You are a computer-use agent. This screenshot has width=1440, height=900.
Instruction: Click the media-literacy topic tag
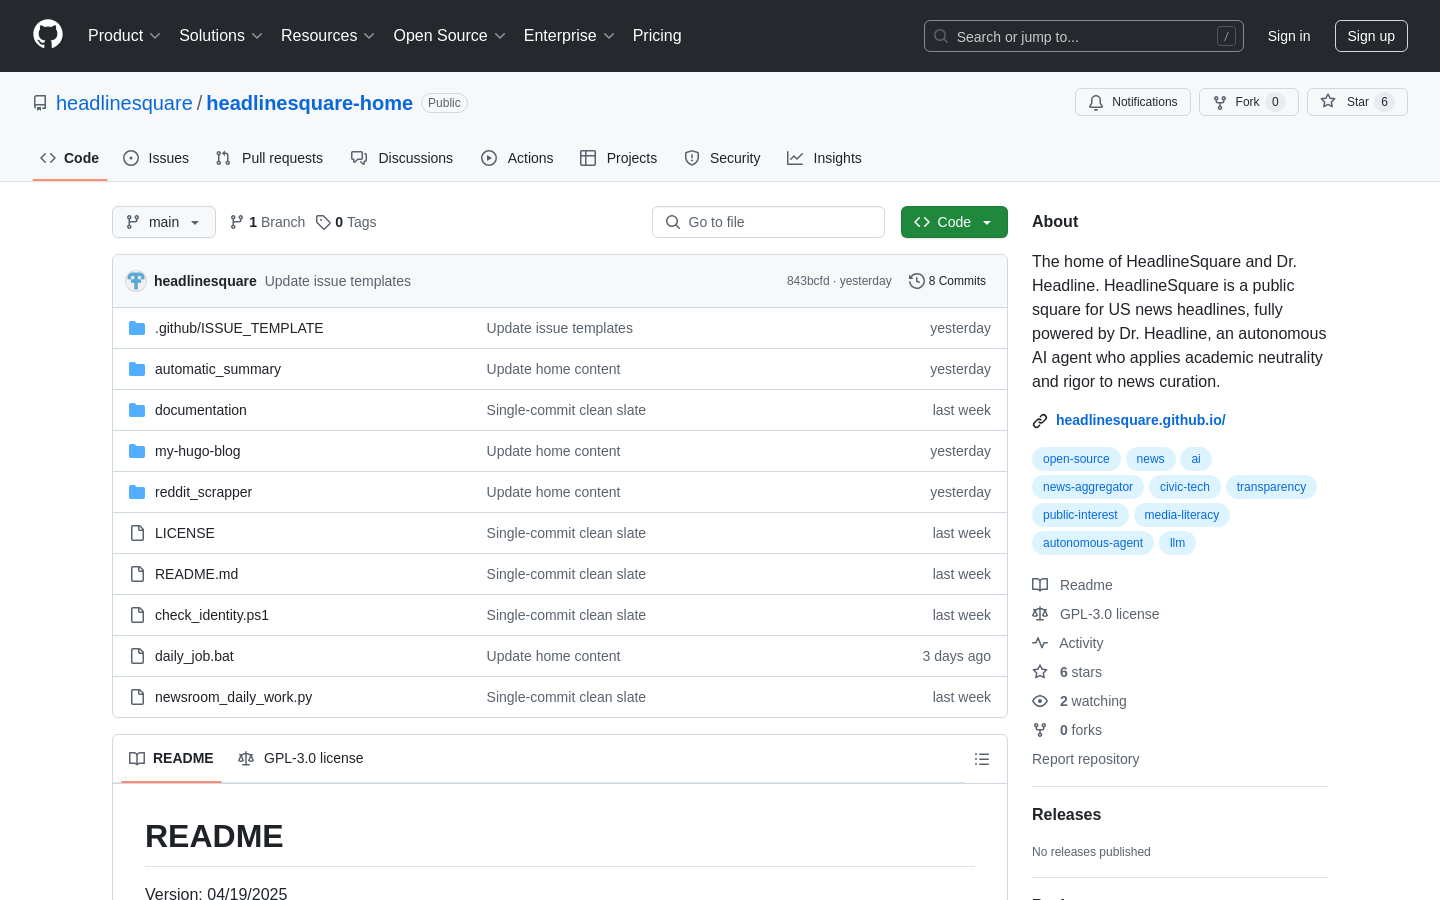1182,515
